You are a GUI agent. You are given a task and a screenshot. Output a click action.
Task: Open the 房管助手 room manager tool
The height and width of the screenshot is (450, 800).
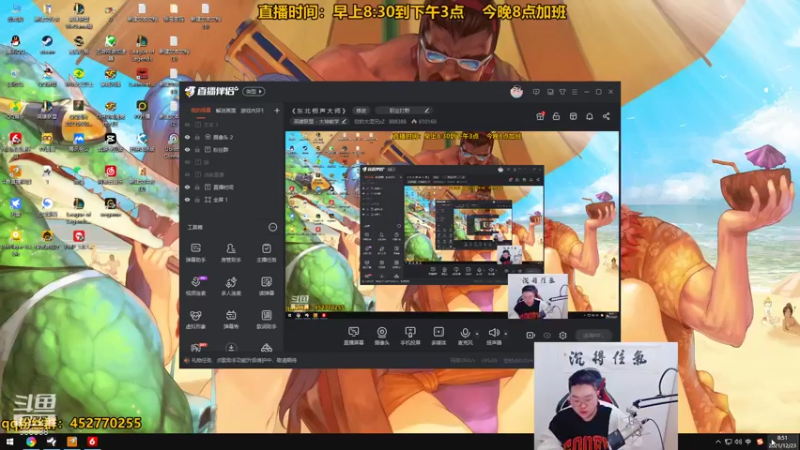231,253
